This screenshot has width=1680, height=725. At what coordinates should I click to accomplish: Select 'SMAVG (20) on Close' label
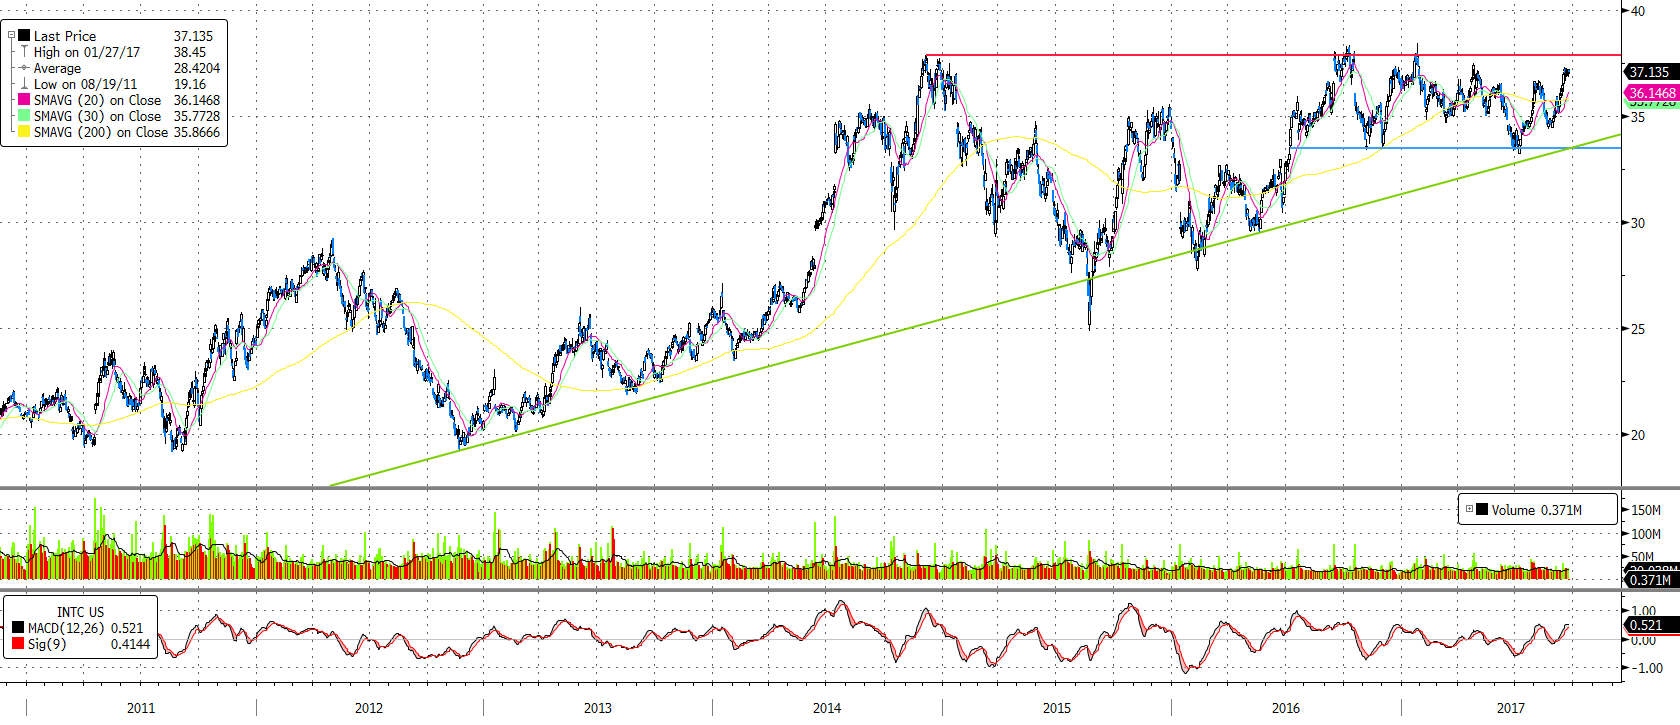tap(97, 100)
